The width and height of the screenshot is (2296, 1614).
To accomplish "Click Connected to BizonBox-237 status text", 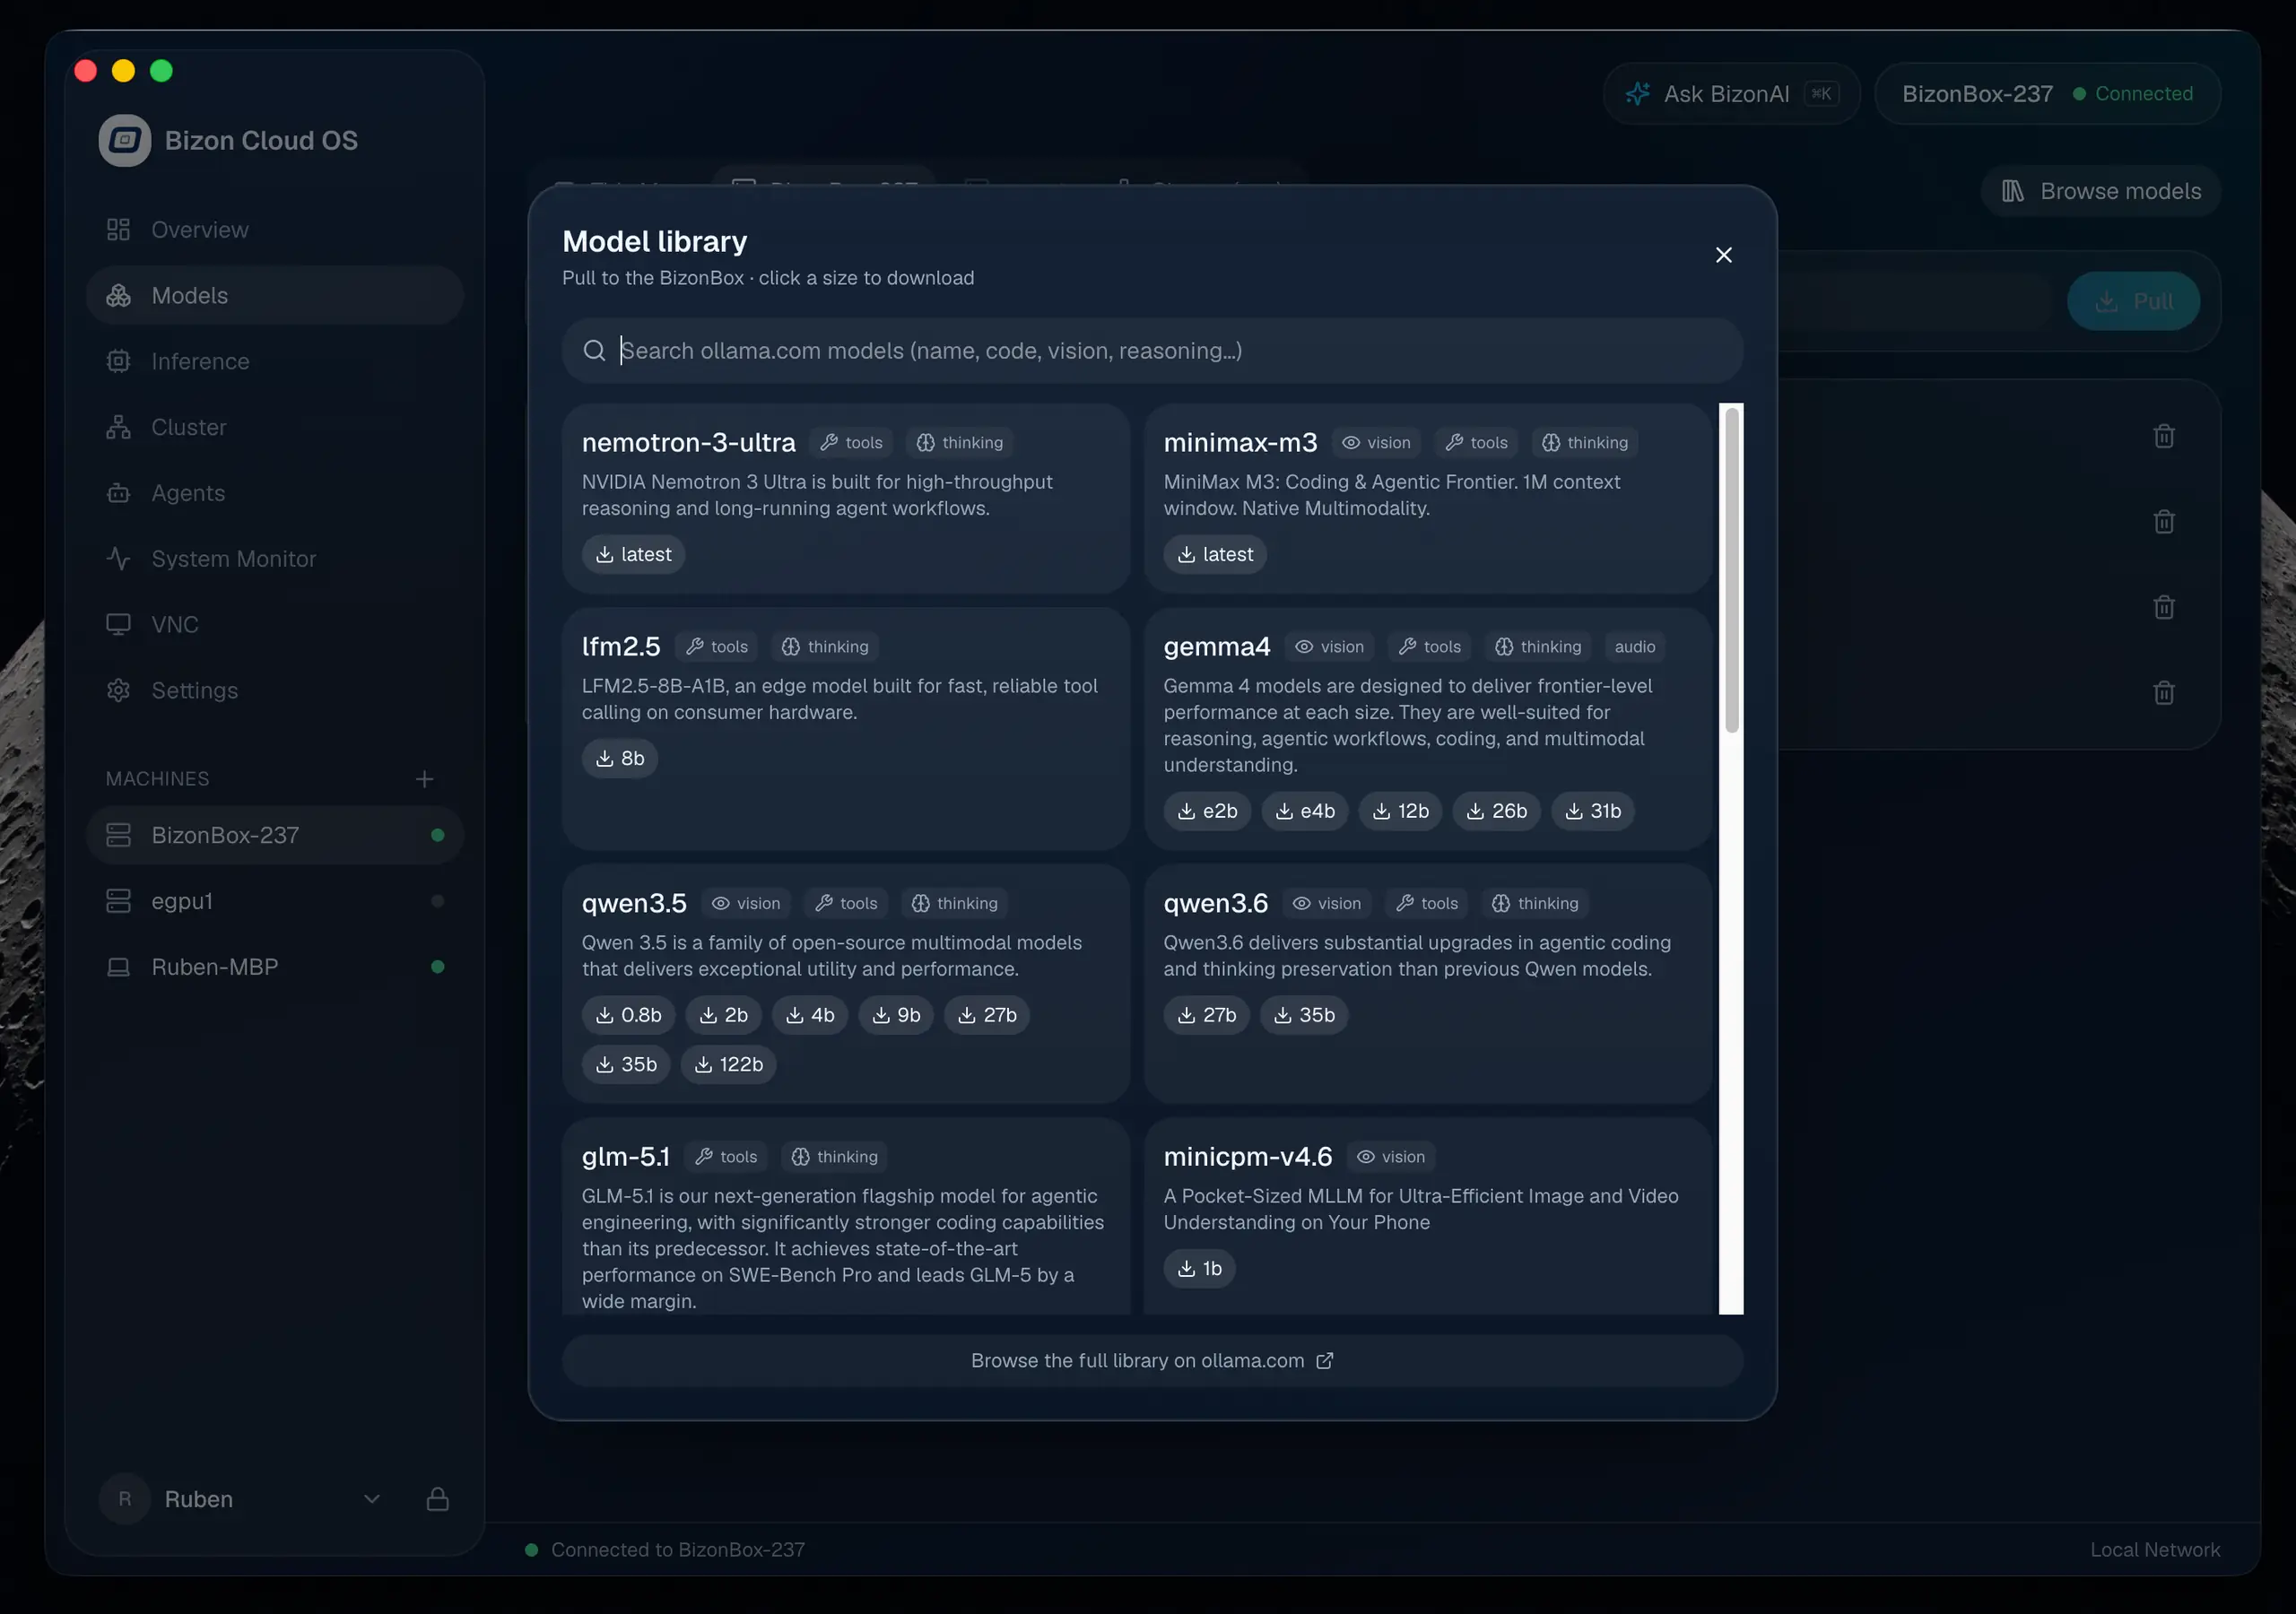I will (677, 1550).
